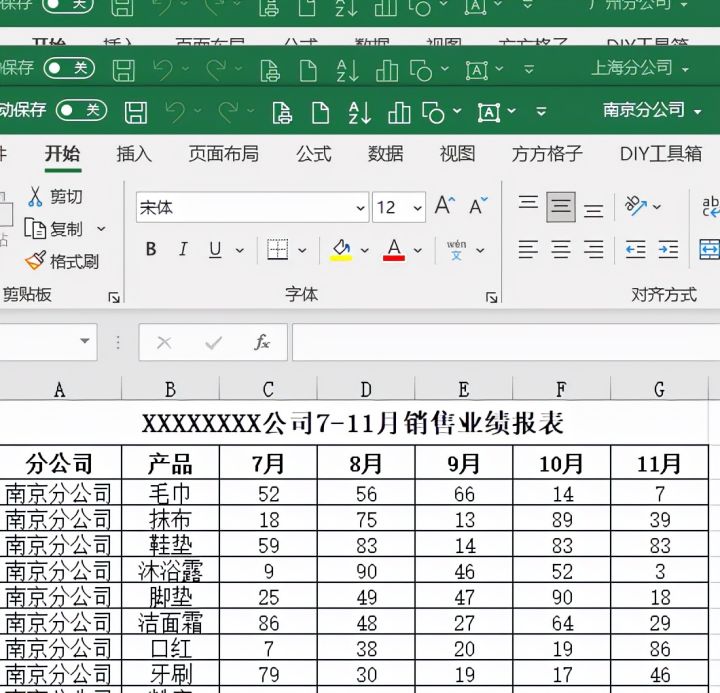This screenshot has width=720, height=693.
Task: Expand fill color dropdown arrow
Action: pyautogui.click(x=365, y=250)
